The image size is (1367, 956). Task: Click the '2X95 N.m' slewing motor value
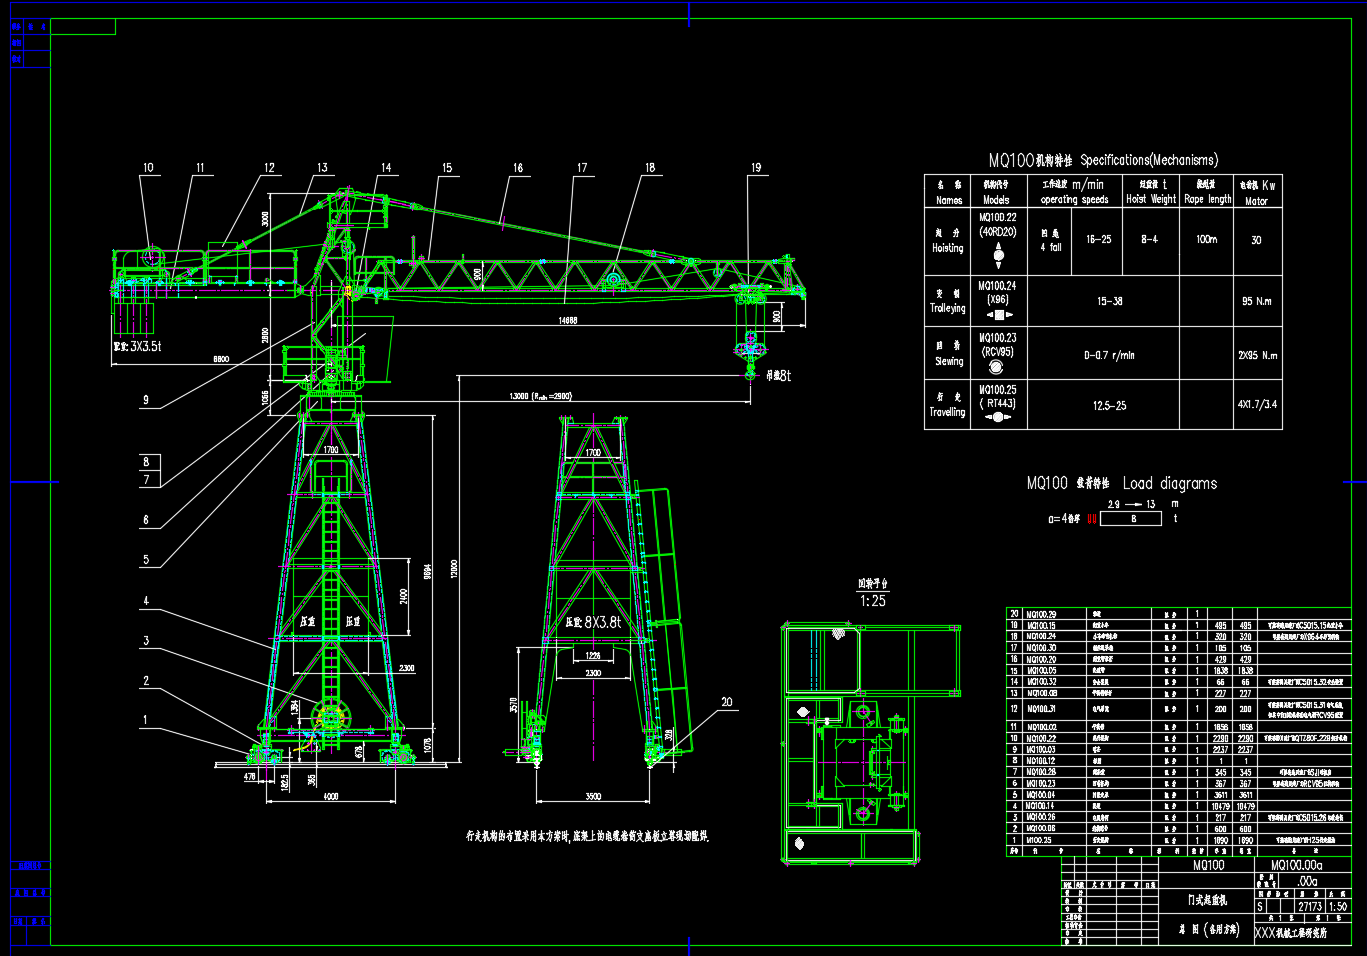1257,355
